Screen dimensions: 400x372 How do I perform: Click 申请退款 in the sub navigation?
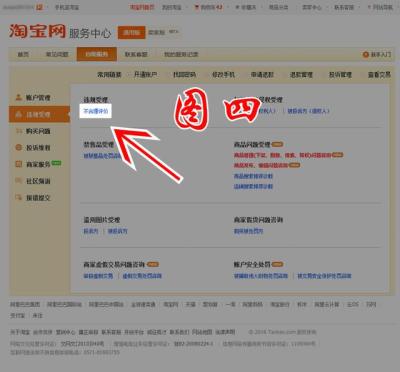click(262, 75)
